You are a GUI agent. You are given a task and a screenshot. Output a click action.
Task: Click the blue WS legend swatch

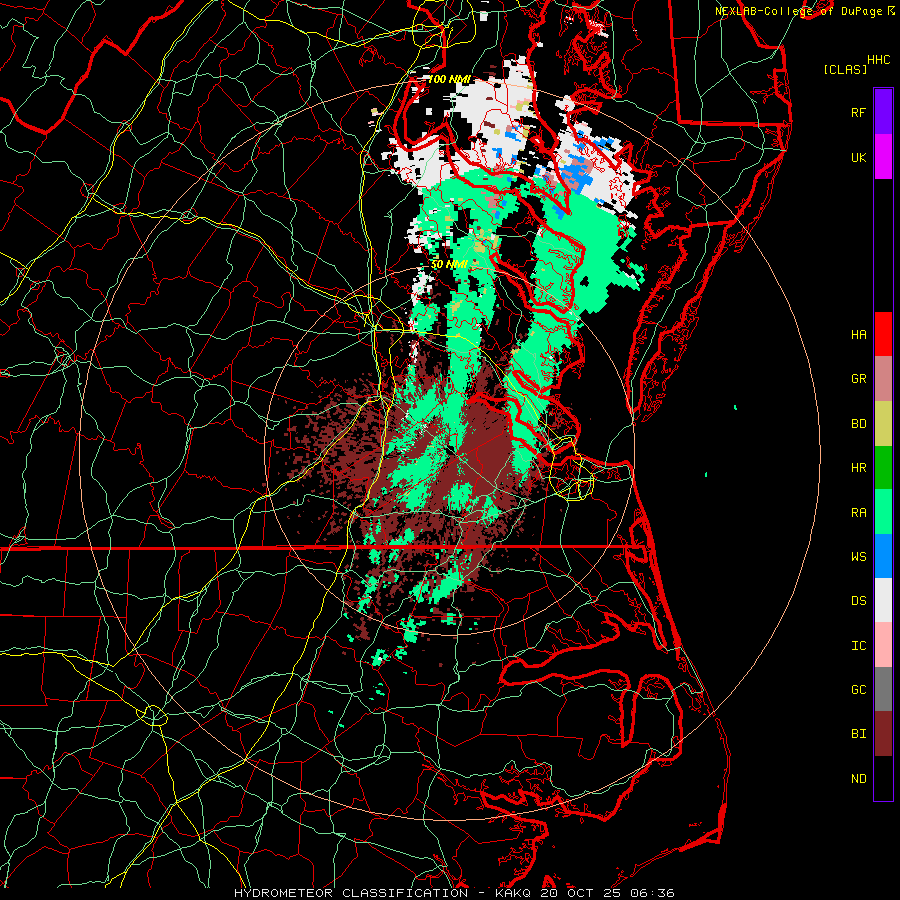coord(883,556)
